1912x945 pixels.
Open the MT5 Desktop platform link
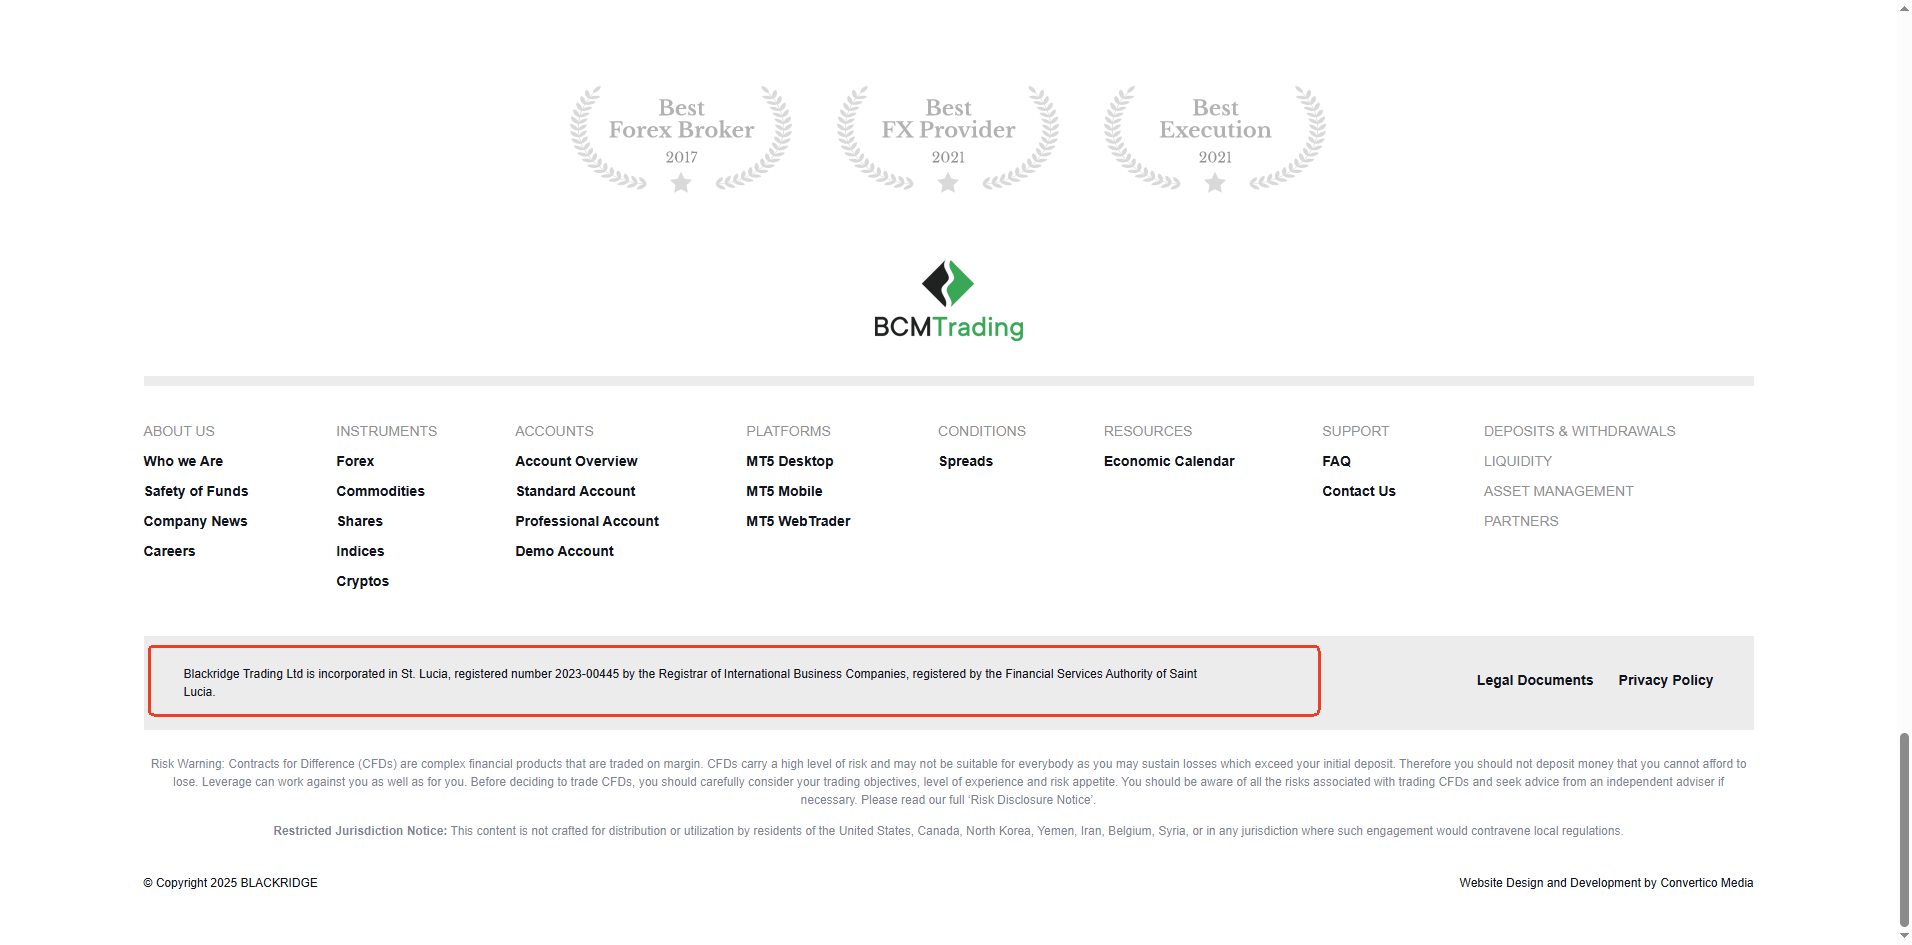click(789, 461)
